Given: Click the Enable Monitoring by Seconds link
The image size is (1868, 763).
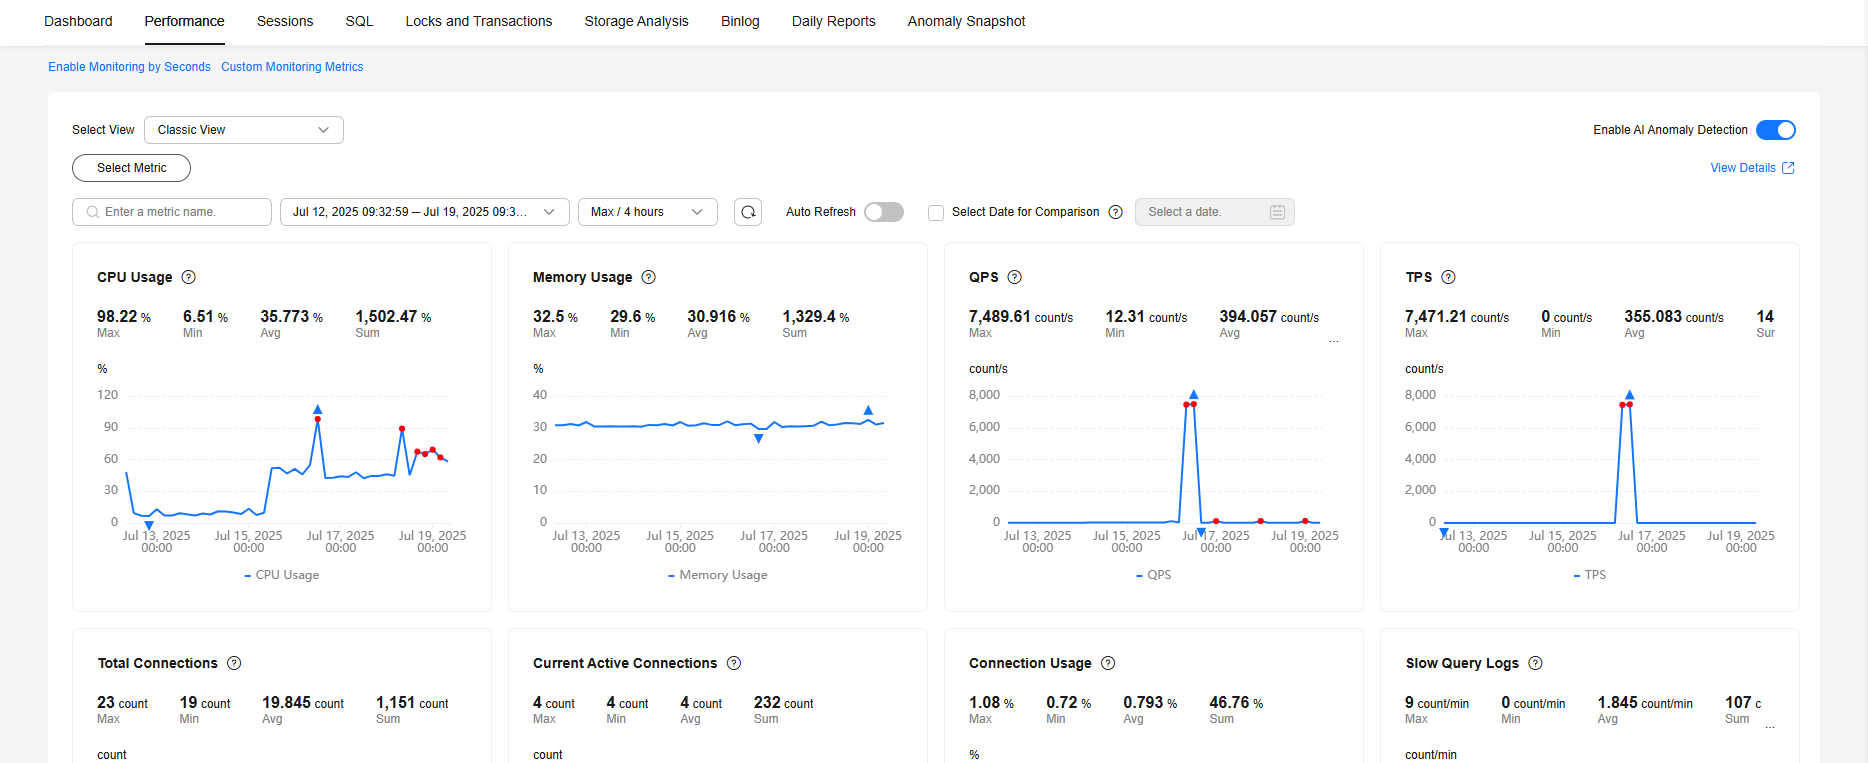Looking at the screenshot, I should click(130, 67).
